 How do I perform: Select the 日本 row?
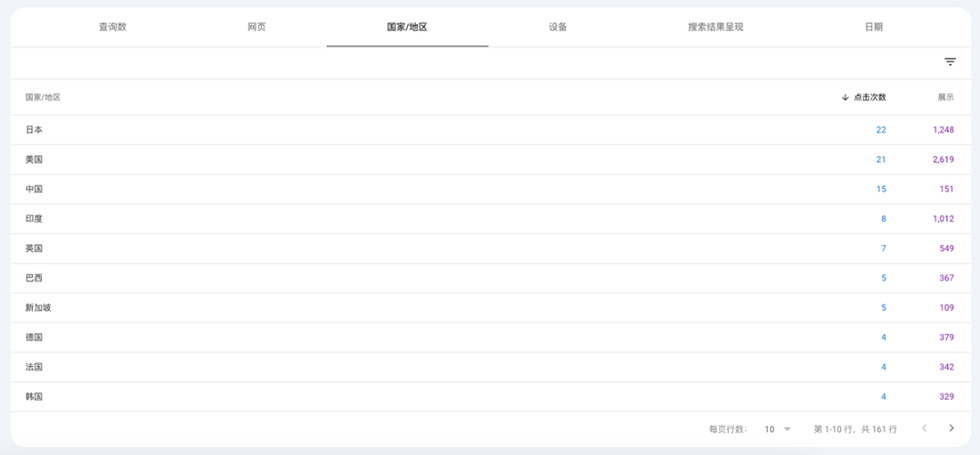coord(34,130)
